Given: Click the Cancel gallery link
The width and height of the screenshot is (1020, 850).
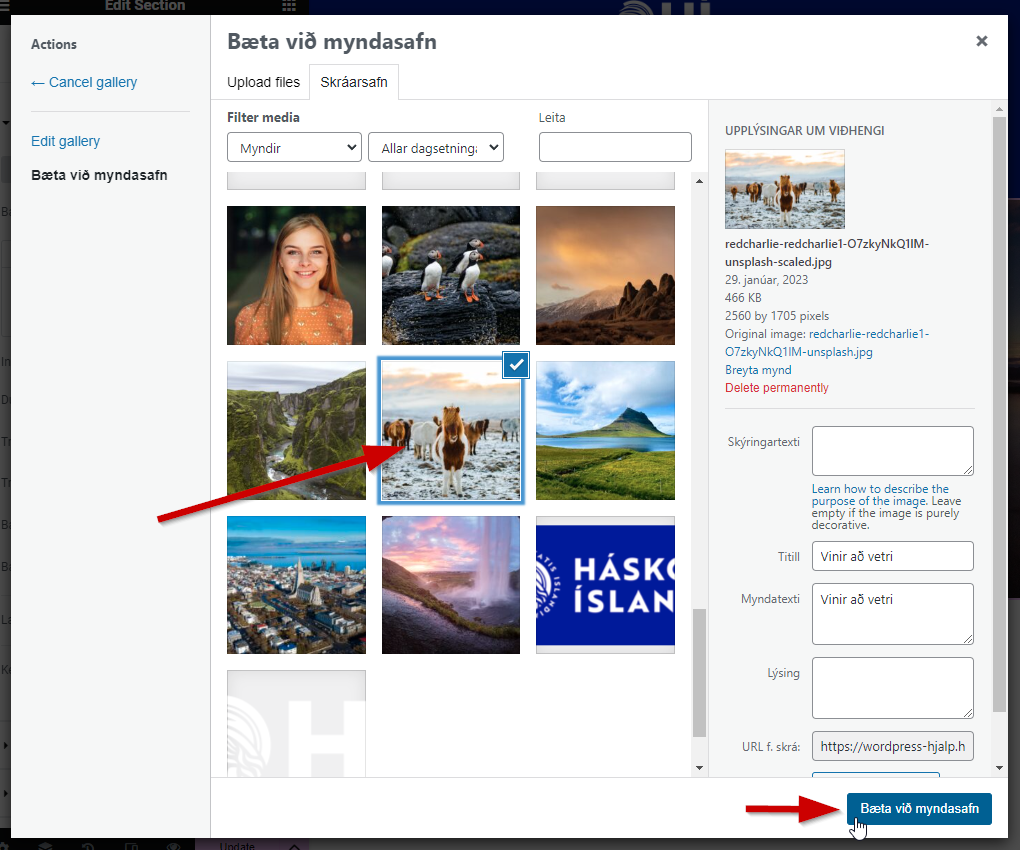Looking at the screenshot, I should 84,82.
